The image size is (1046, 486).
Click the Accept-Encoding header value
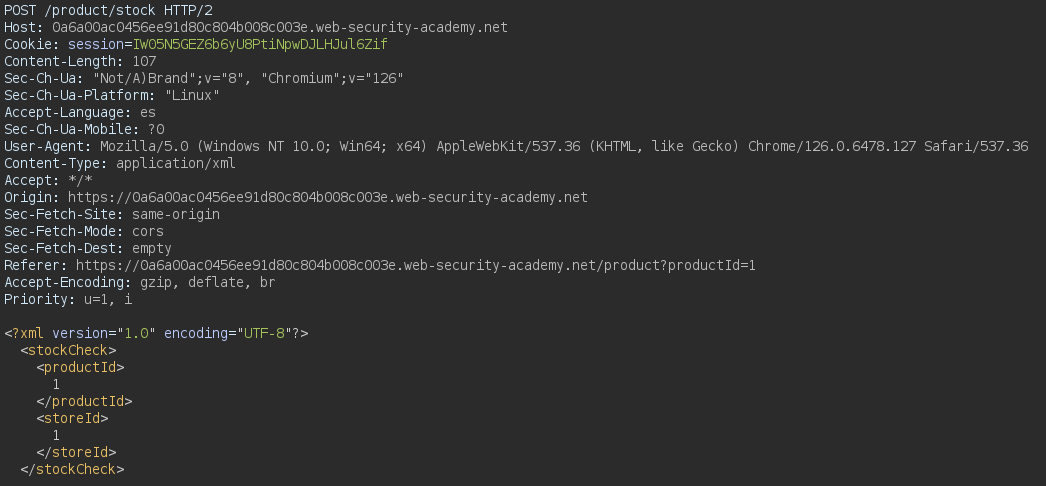coord(207,282)
